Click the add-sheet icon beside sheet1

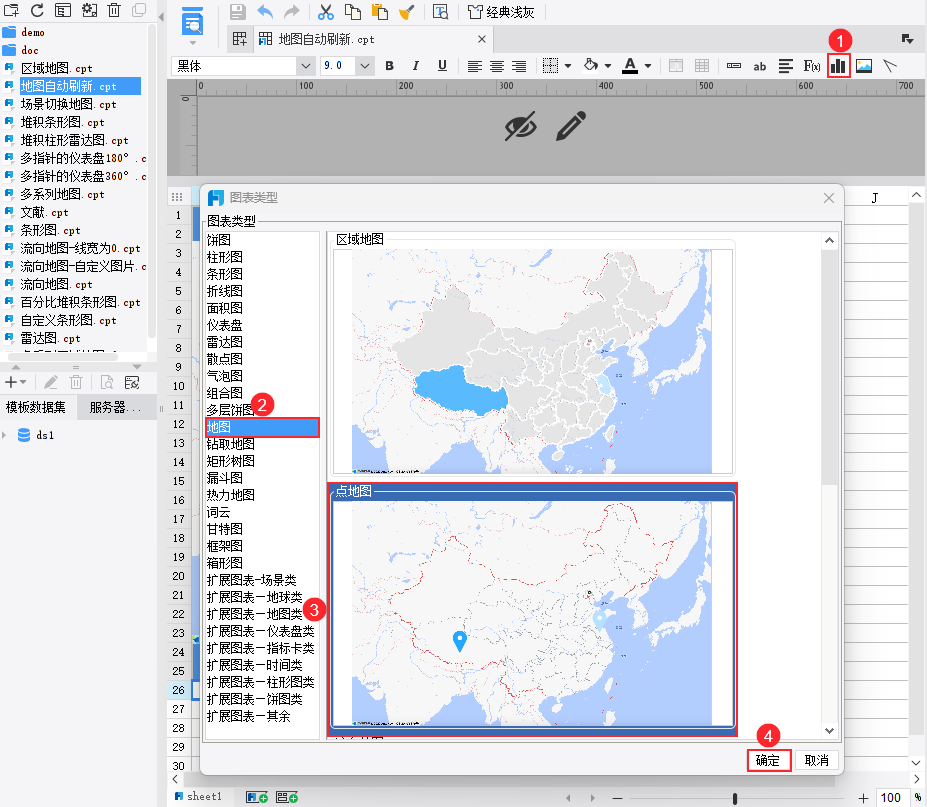tap(257, 797)
